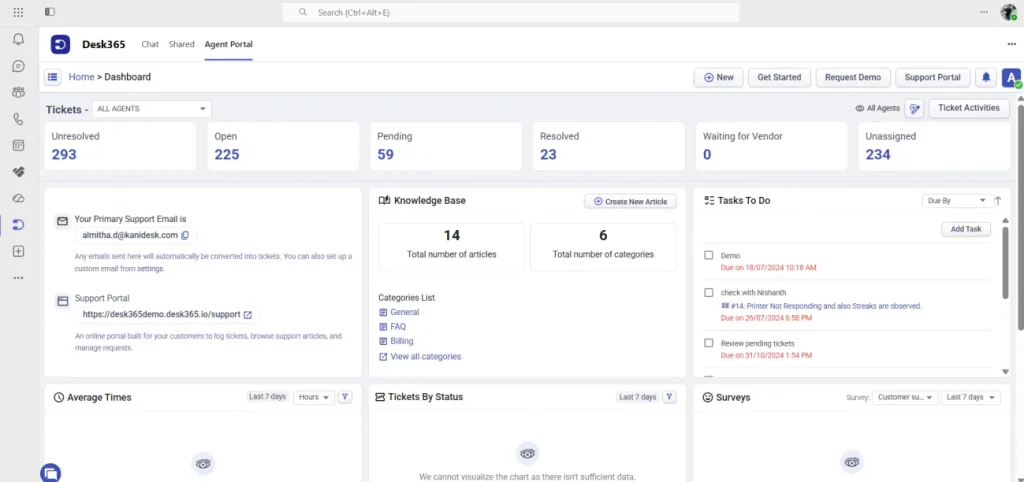Open the Billing category
Screen dimensions: 1024x482
tap(402, 341)
